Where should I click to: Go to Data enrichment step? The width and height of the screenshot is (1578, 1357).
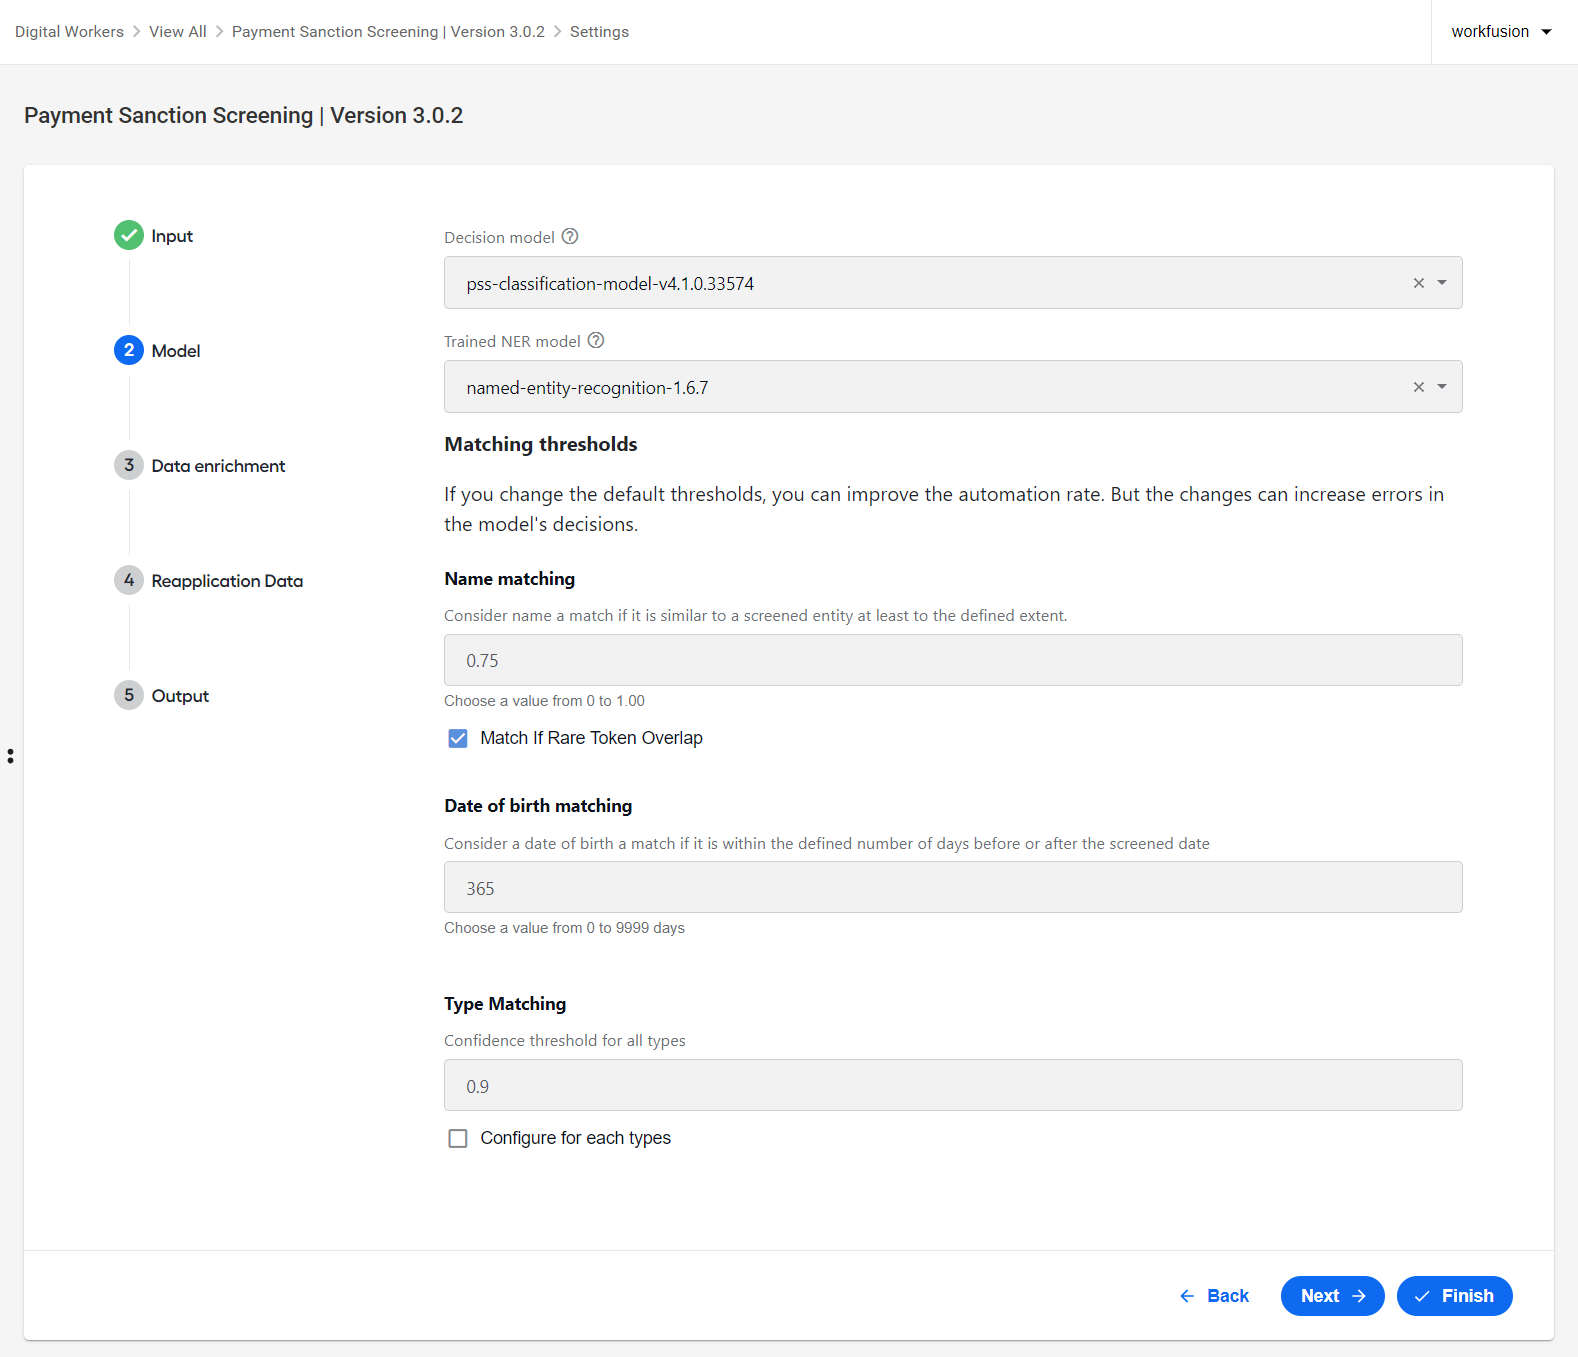tap(218, 466)
